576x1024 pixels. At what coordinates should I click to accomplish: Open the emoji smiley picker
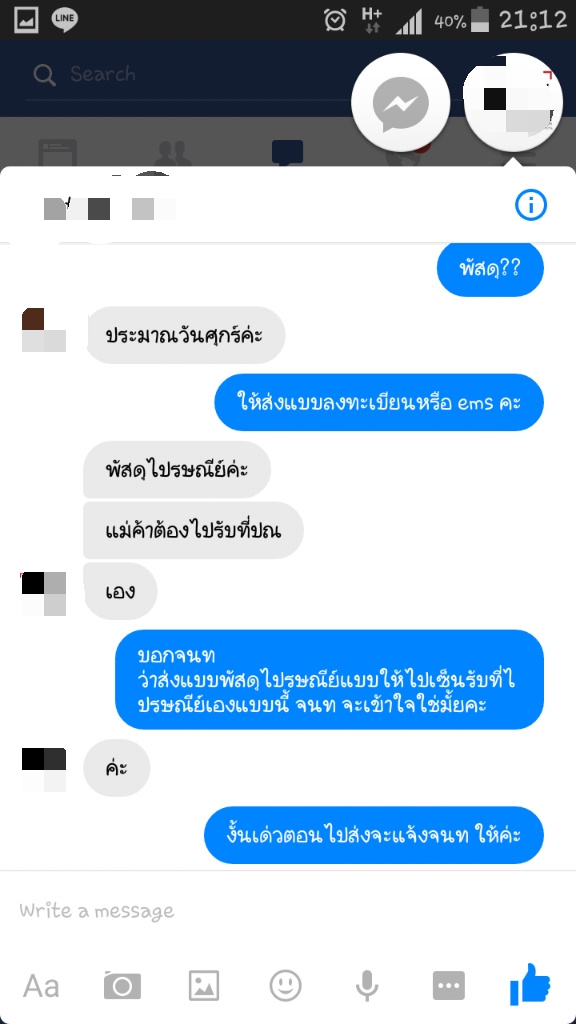(285, 985)
